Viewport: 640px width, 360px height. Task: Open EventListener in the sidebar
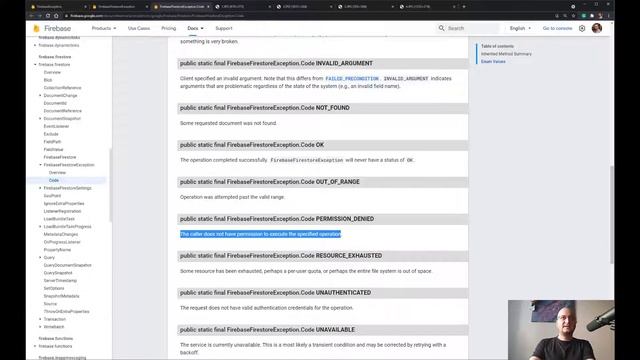56,127
